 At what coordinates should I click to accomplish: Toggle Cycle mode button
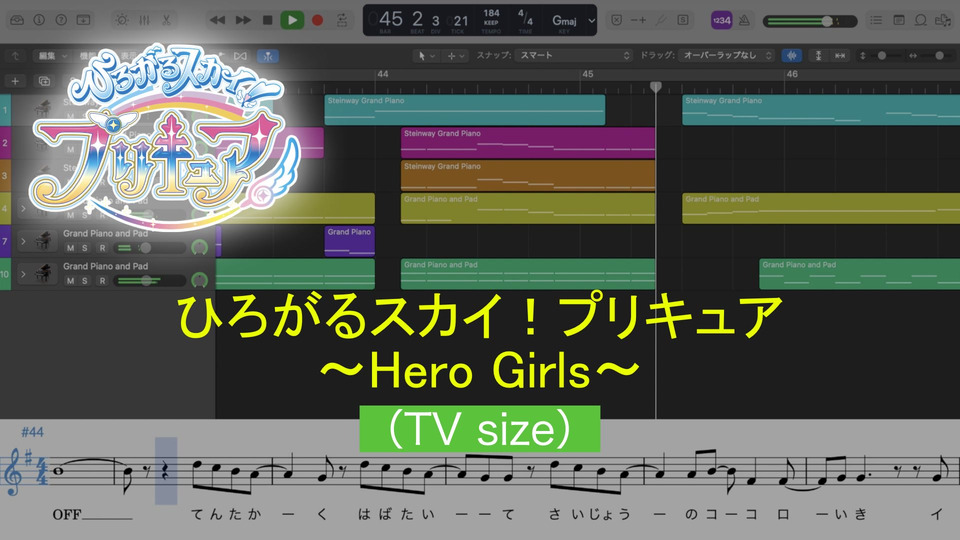pos(342,20)
